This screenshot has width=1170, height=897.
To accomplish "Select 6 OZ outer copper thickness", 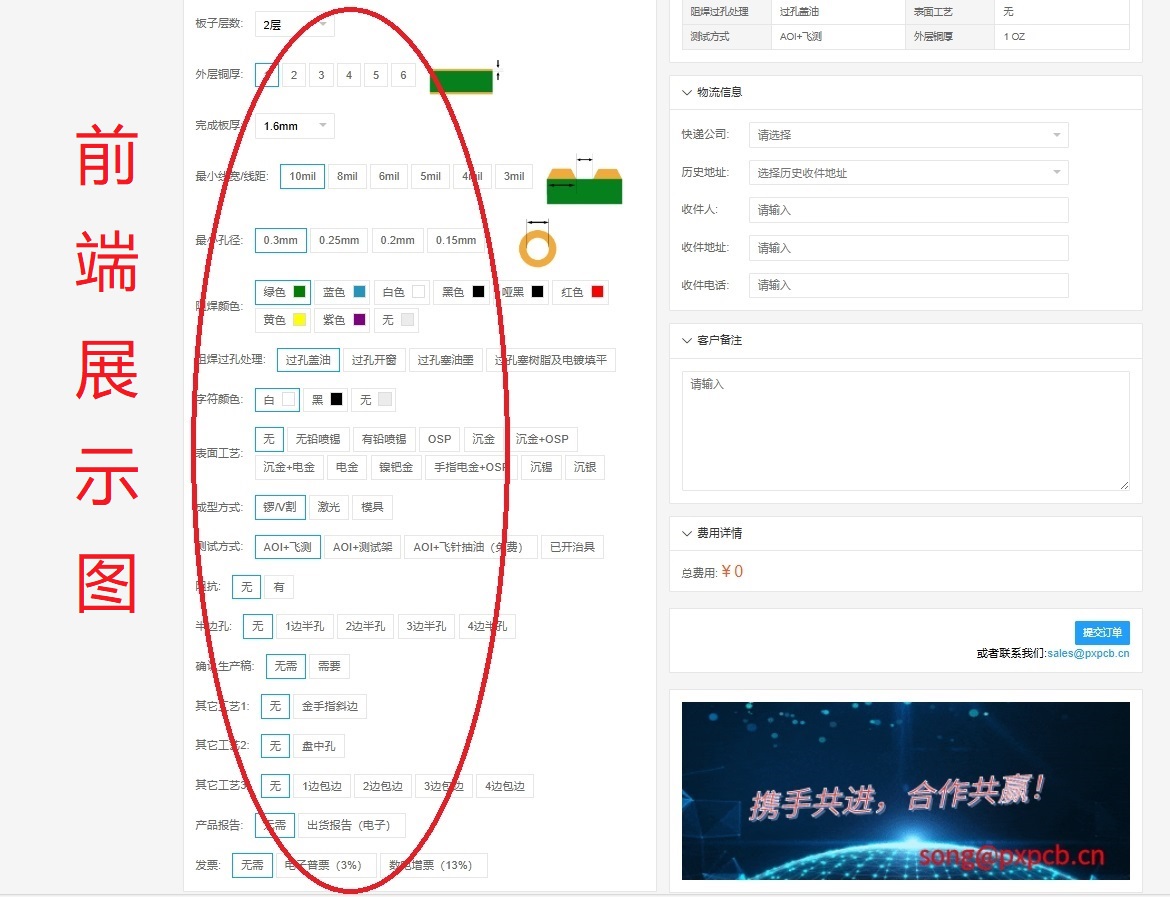I will pos(403,74).
